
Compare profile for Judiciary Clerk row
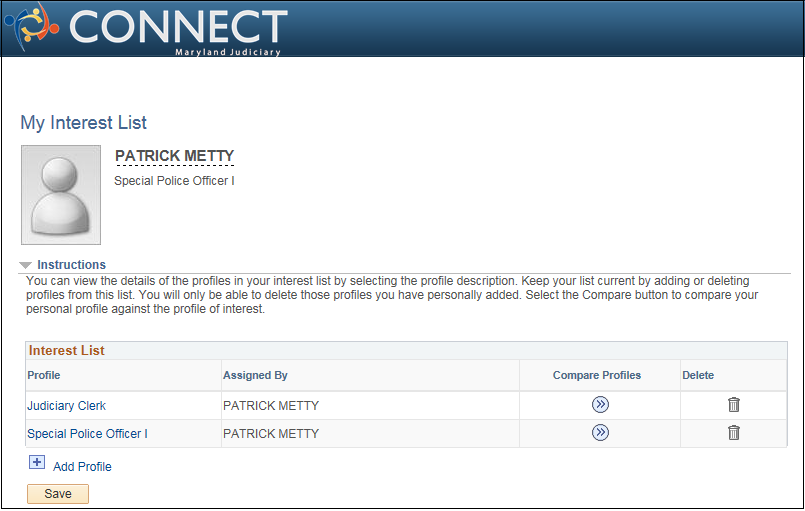coord(600,405)
